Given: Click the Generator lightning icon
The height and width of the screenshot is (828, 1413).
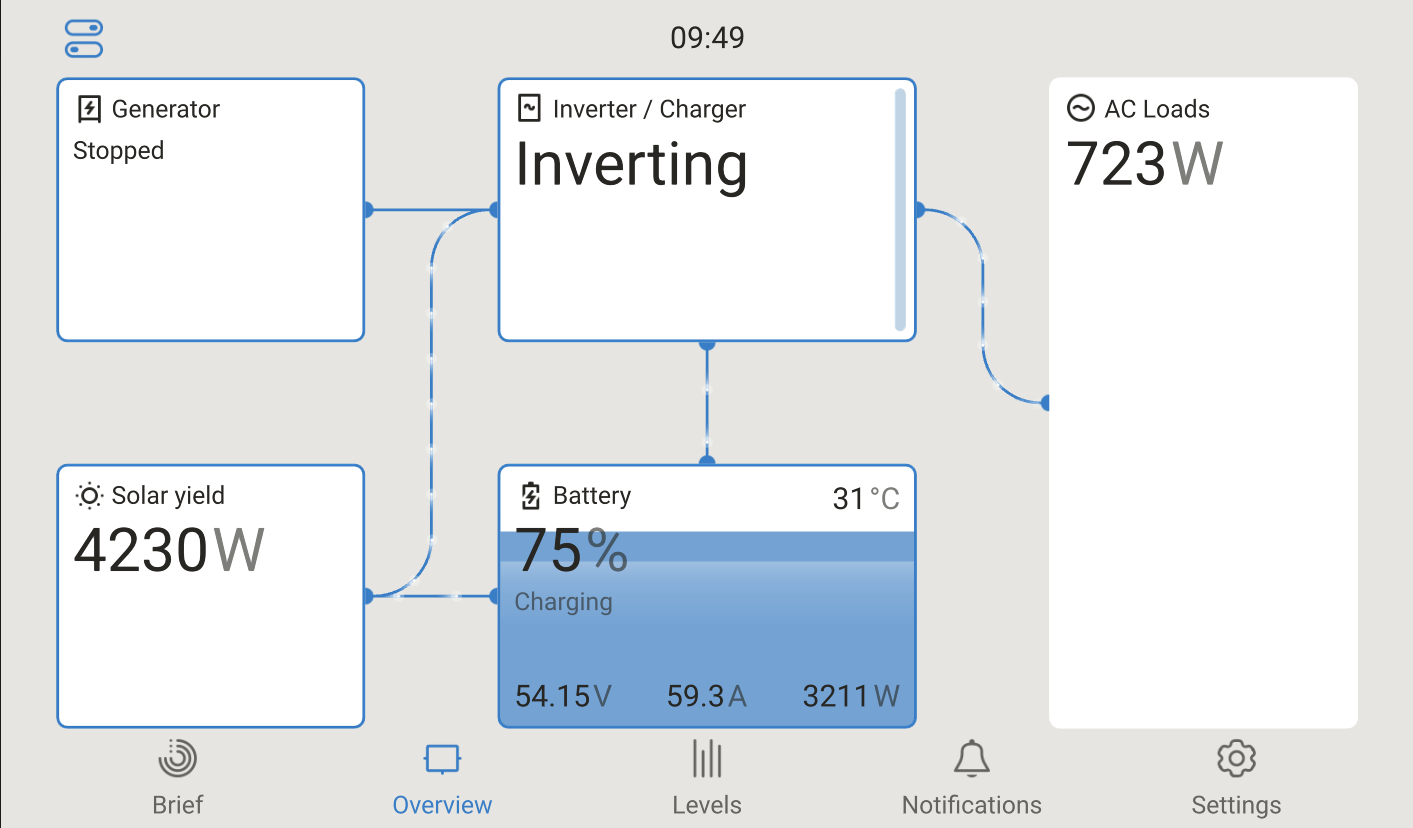Looking at the screenshot, I should [89, 109].
